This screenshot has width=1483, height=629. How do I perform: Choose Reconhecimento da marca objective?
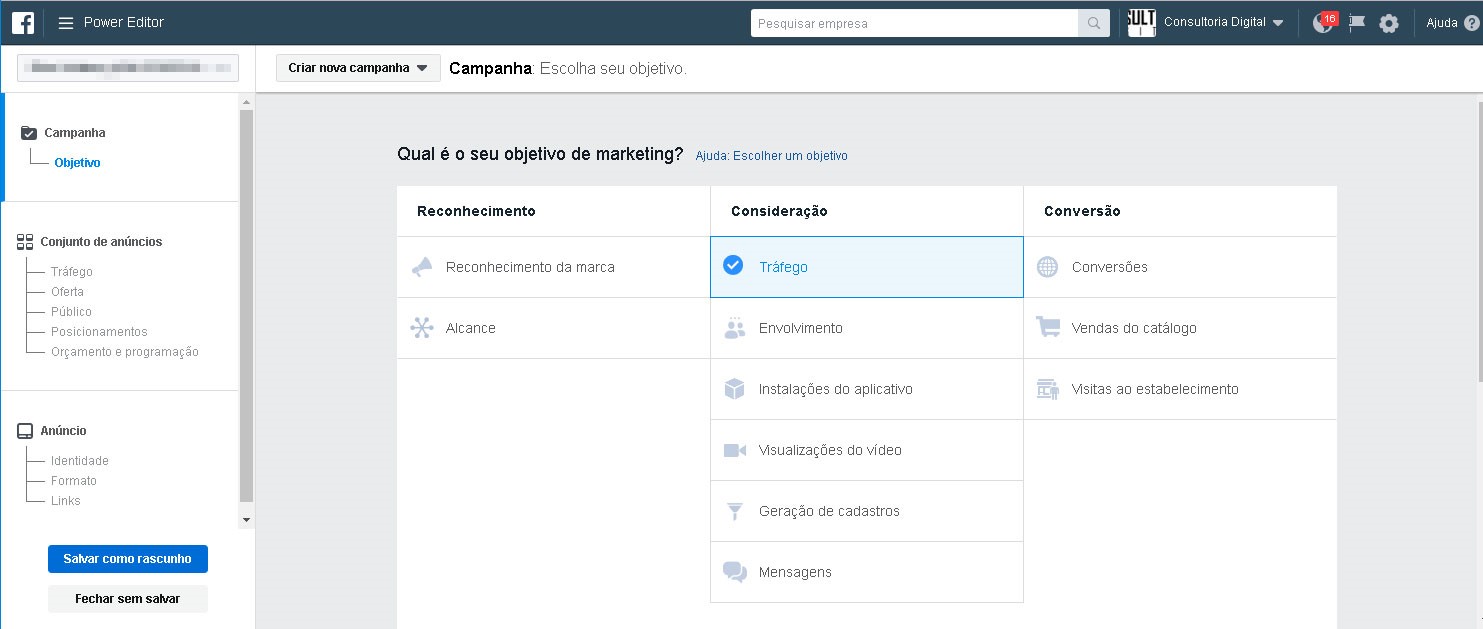coord(553,267)
